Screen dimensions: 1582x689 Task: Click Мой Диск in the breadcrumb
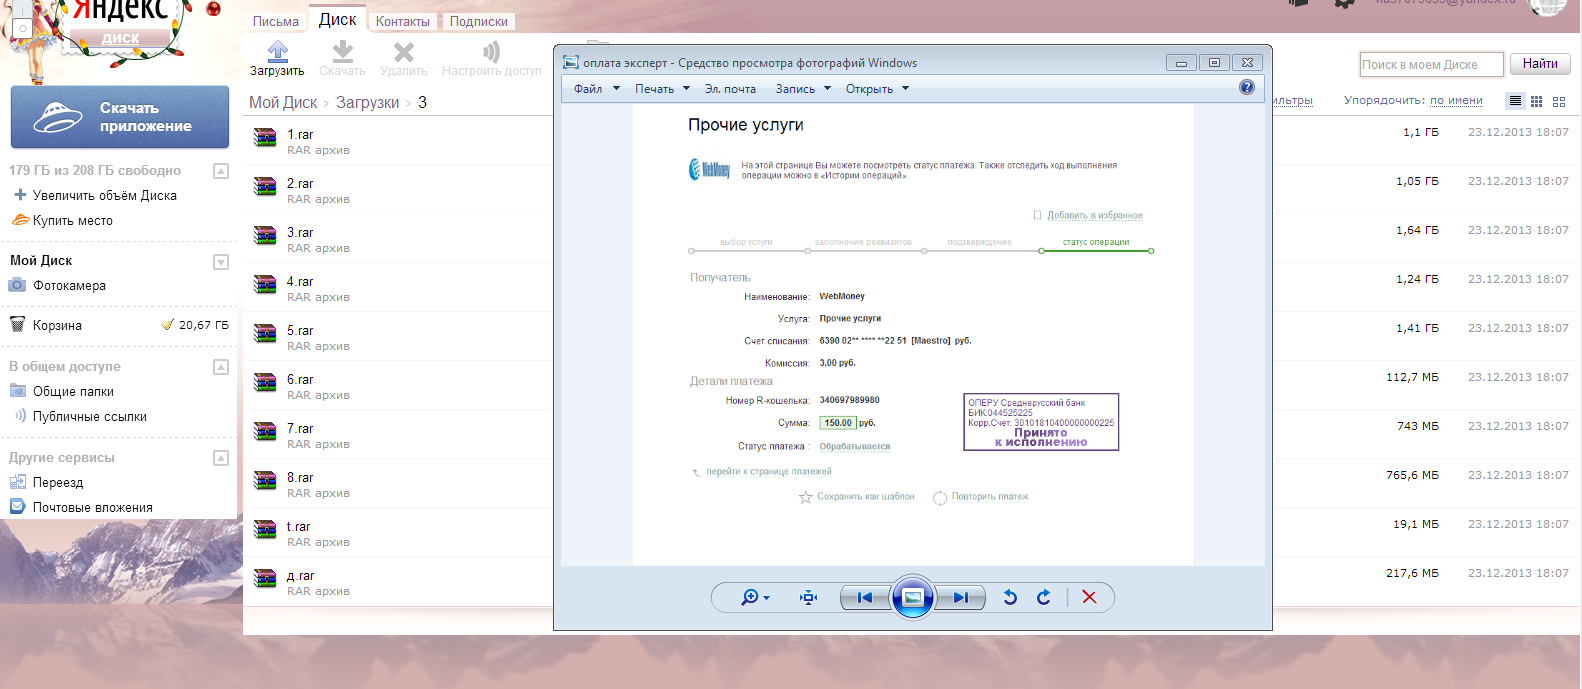[283, 102]
